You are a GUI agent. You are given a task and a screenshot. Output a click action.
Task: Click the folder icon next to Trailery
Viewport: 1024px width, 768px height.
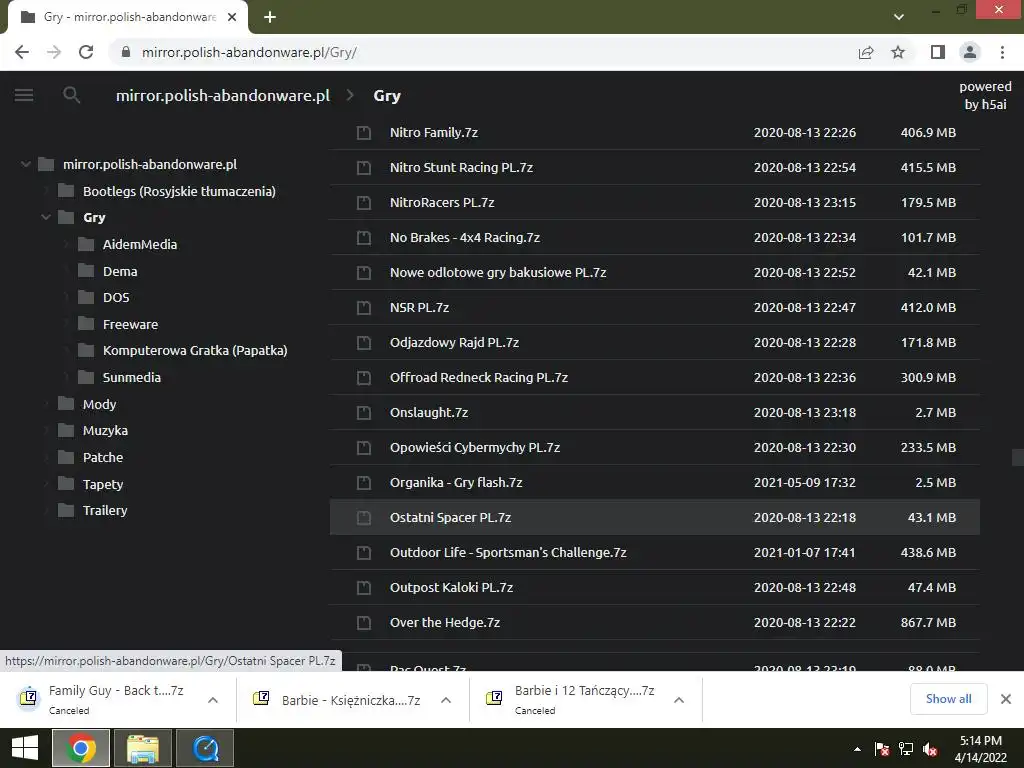point(66,510)
